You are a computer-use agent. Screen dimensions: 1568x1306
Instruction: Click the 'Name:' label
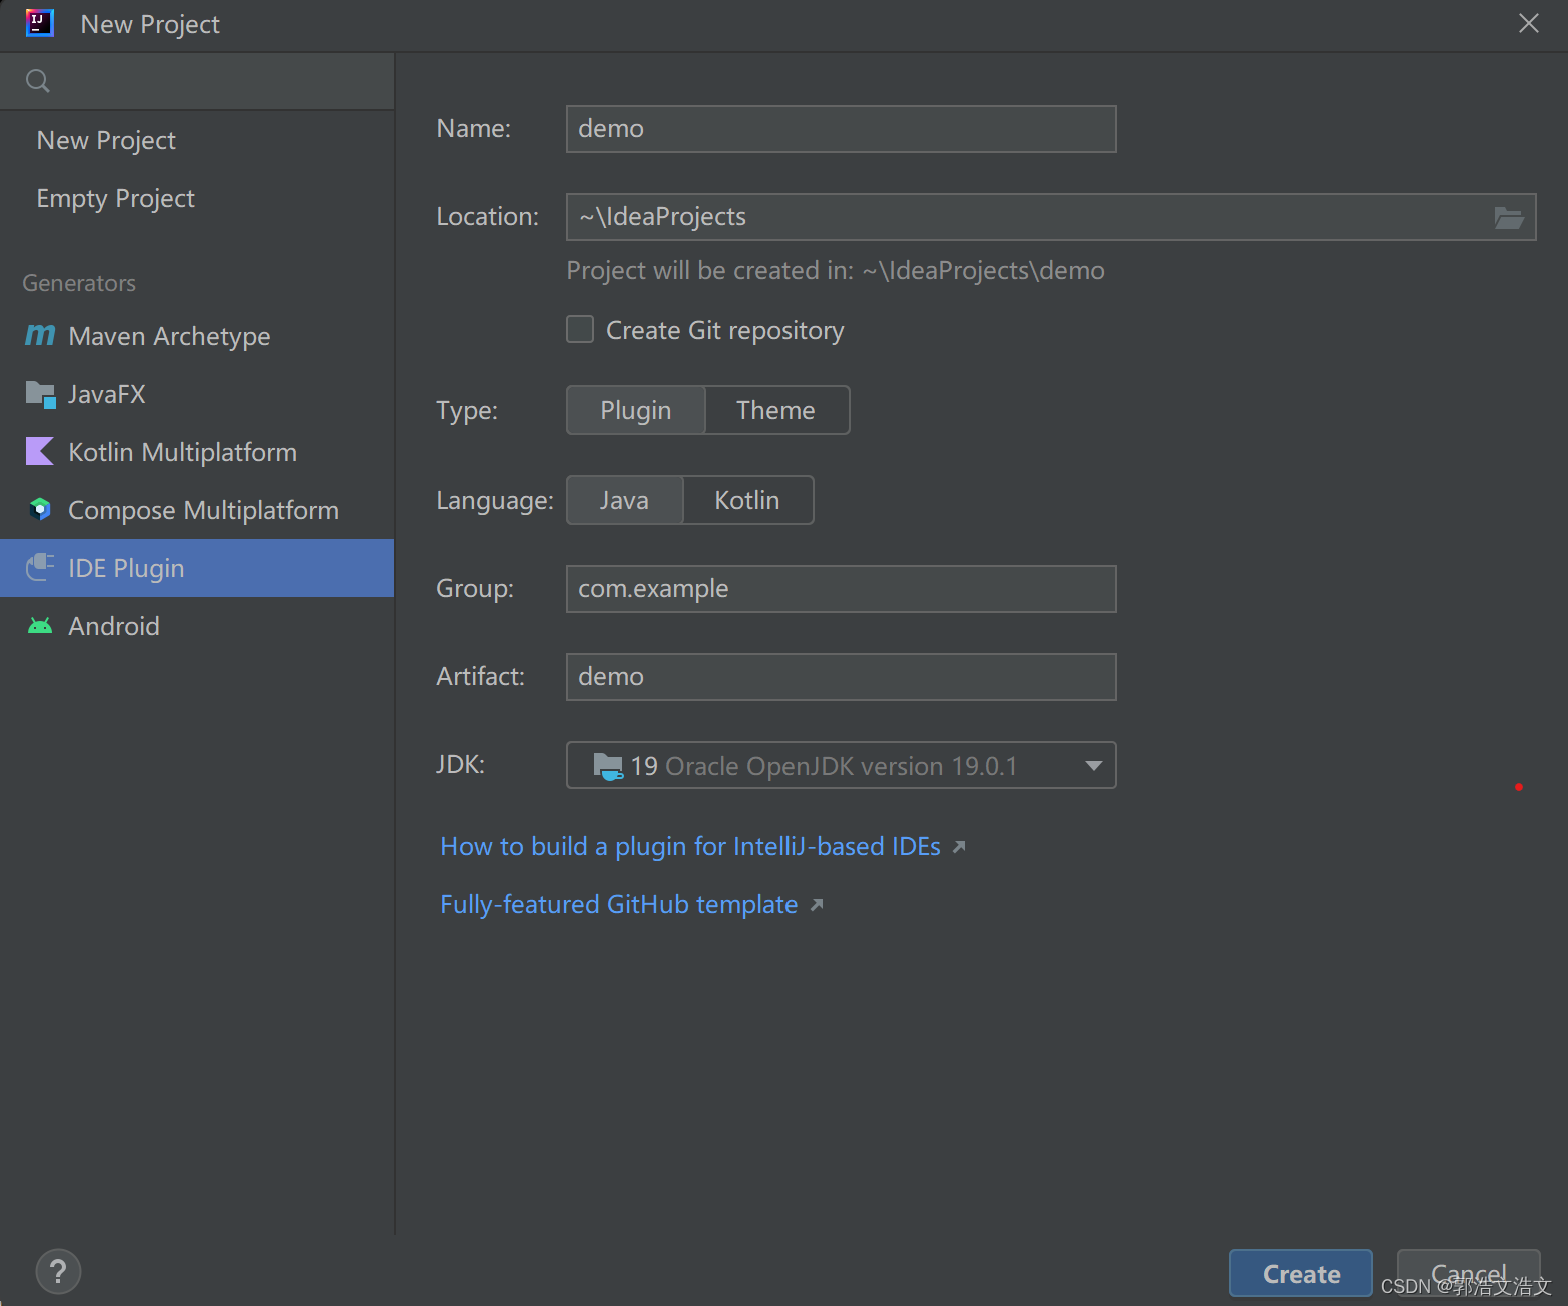tap(474, 128)
